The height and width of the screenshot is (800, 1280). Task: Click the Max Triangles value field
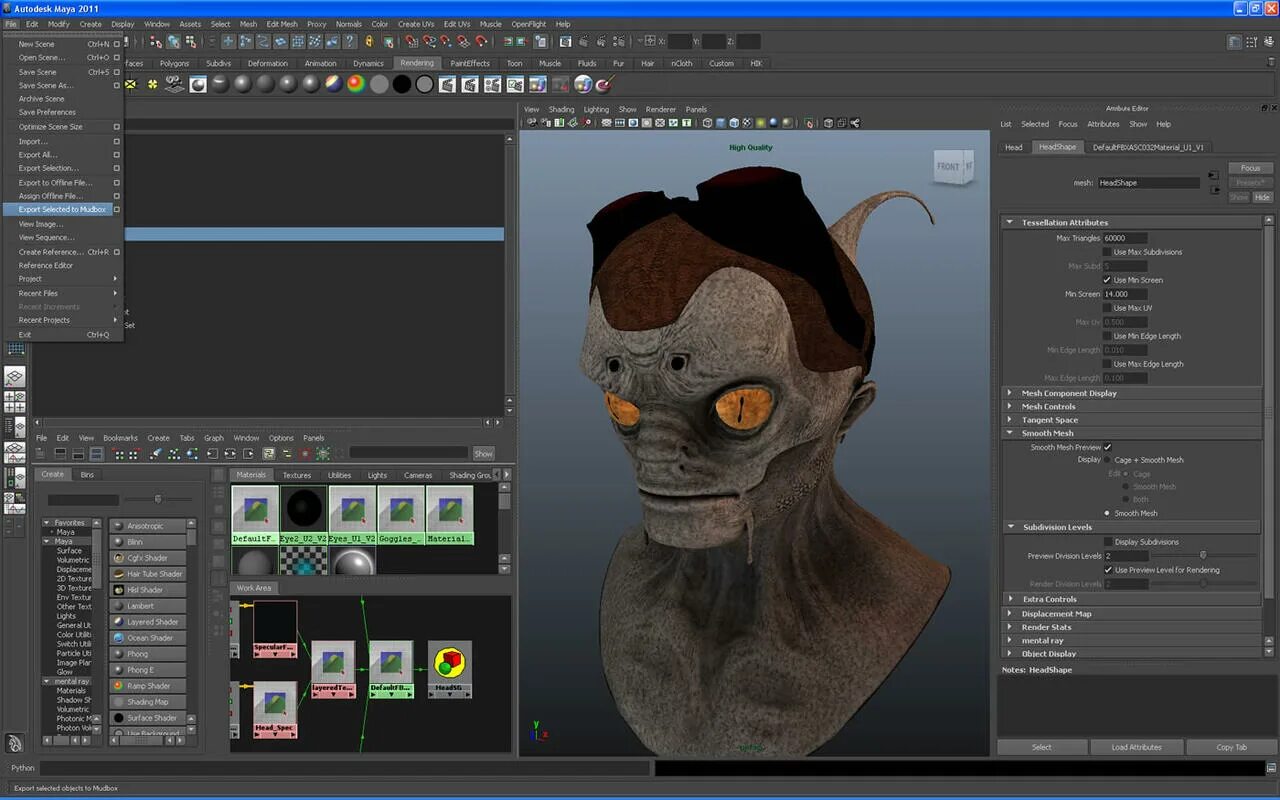tap(1125, 238)
